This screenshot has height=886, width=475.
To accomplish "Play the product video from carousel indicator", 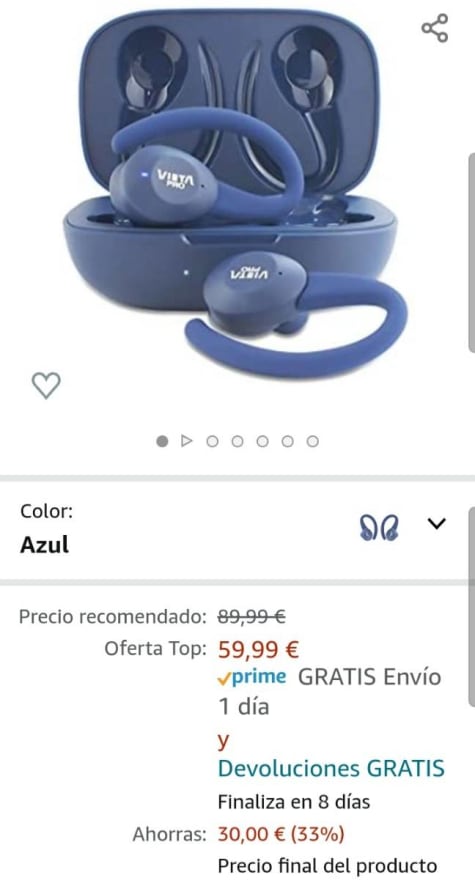I will coord(187,441).
